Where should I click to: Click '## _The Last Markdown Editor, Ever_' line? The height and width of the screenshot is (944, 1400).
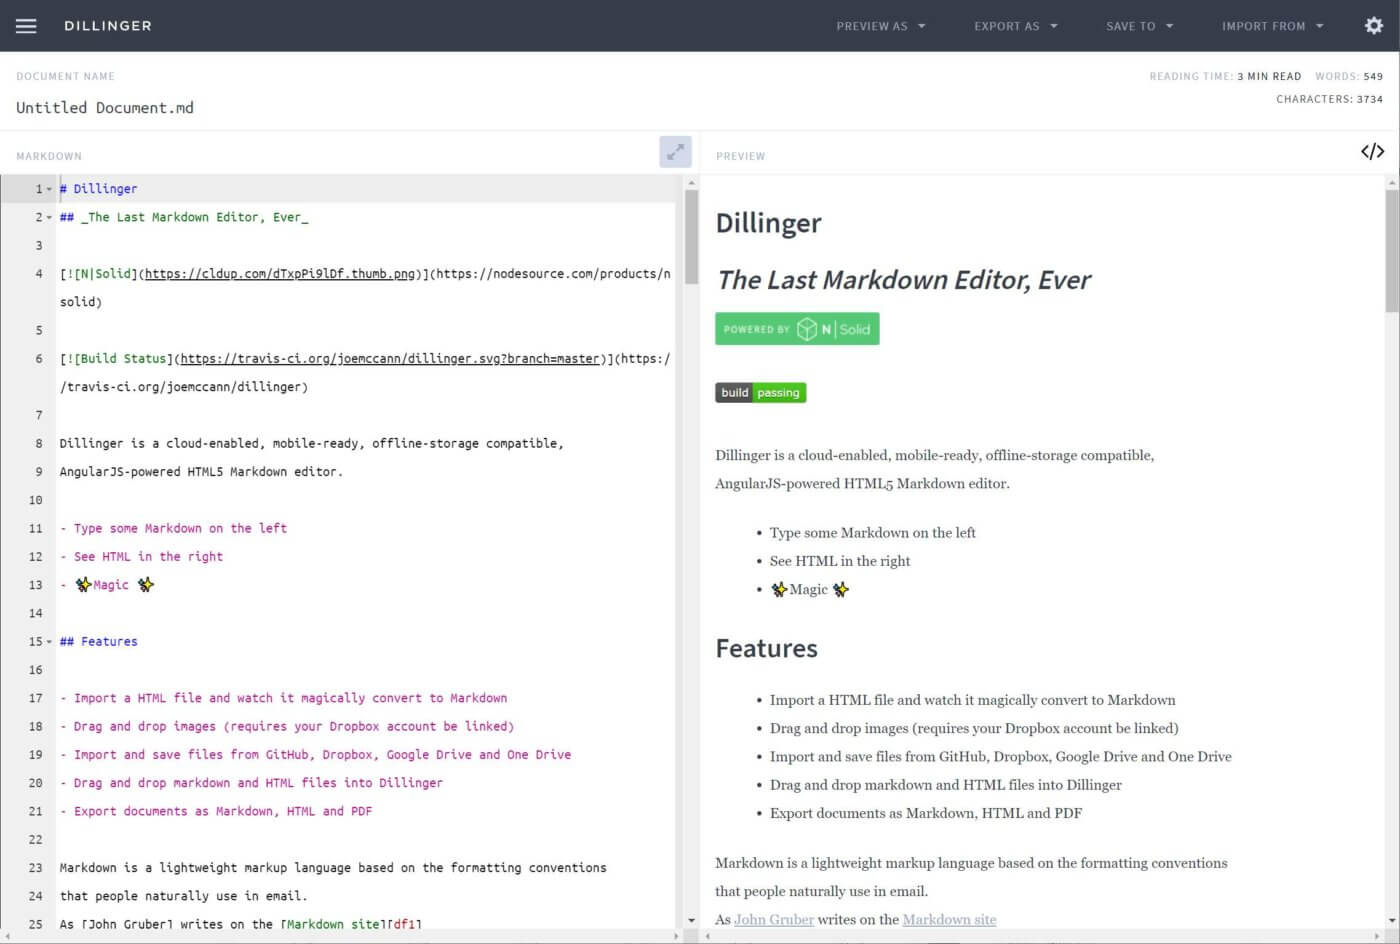[184, 217]
